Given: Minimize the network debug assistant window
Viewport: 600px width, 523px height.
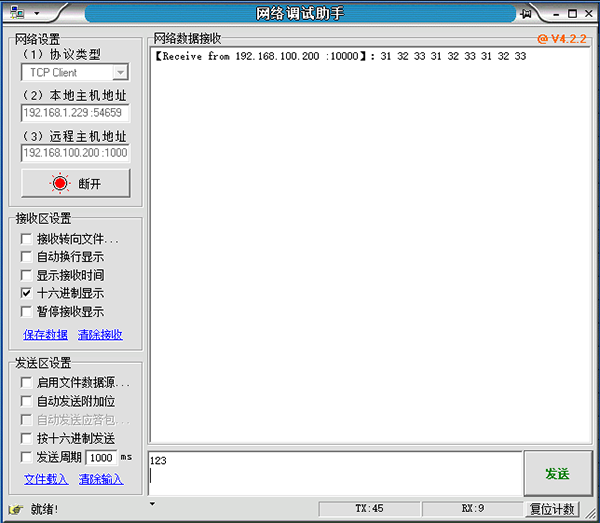Looking at the screenshot, I should click(555, 14).
